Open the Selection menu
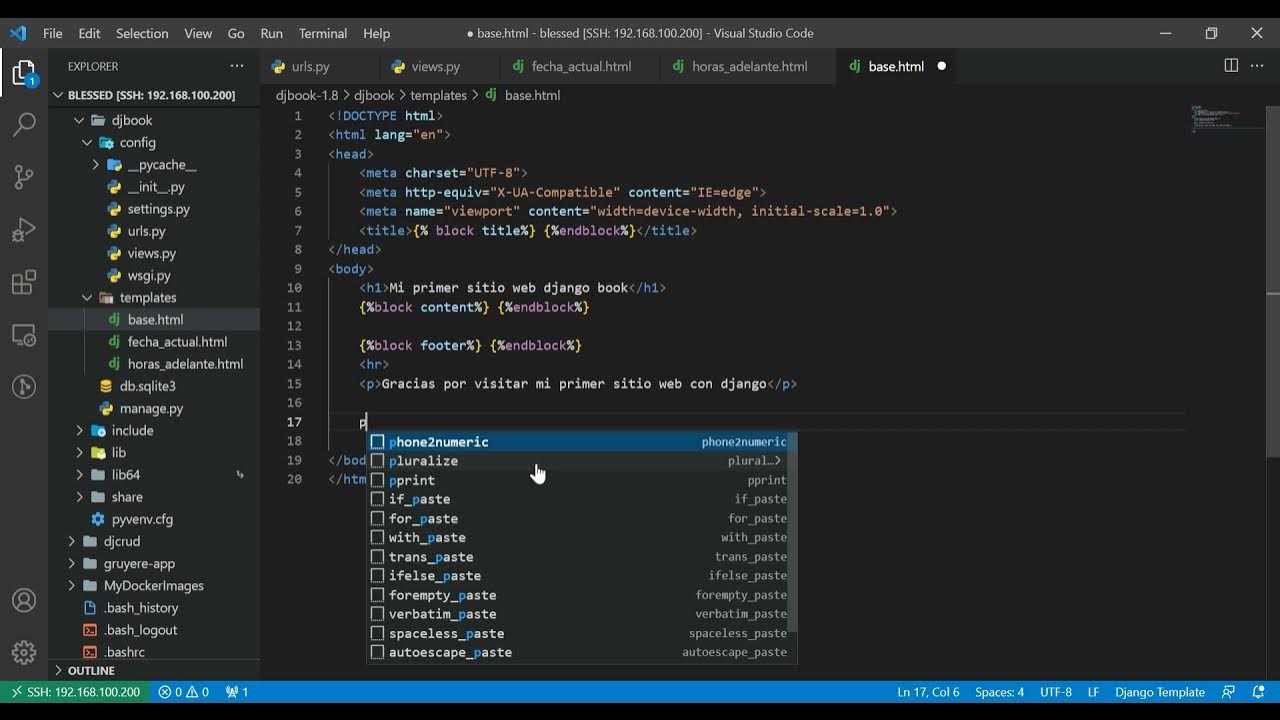 point(142,33)
